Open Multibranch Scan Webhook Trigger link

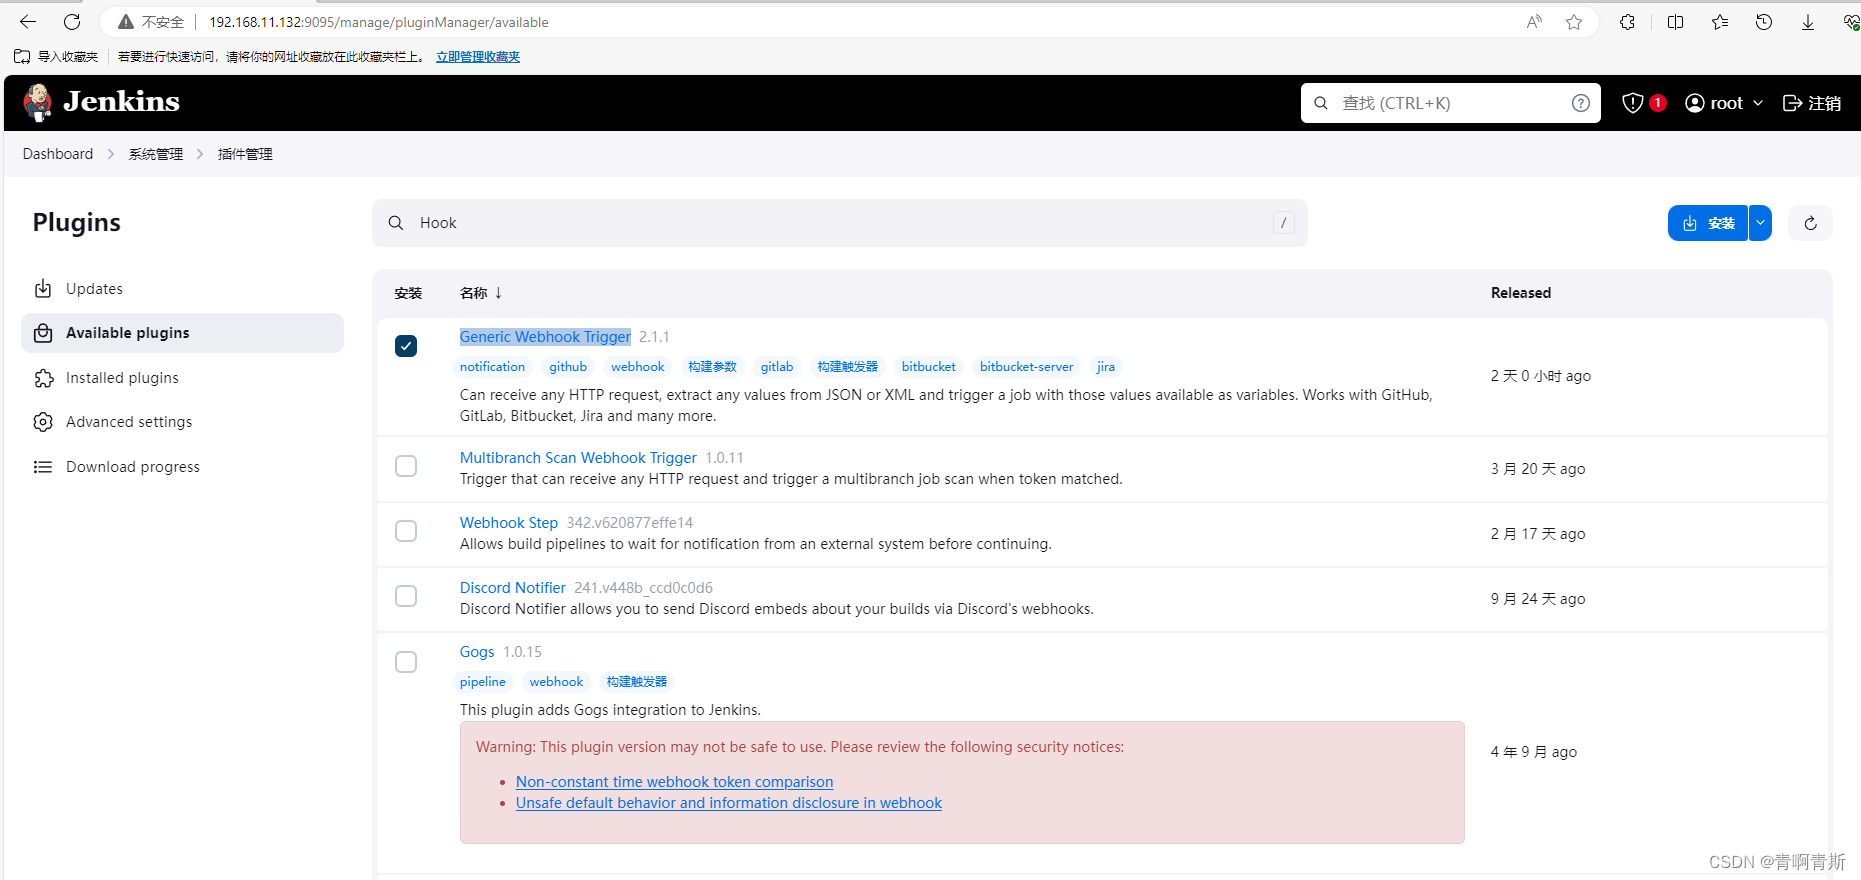pos(578,458)
